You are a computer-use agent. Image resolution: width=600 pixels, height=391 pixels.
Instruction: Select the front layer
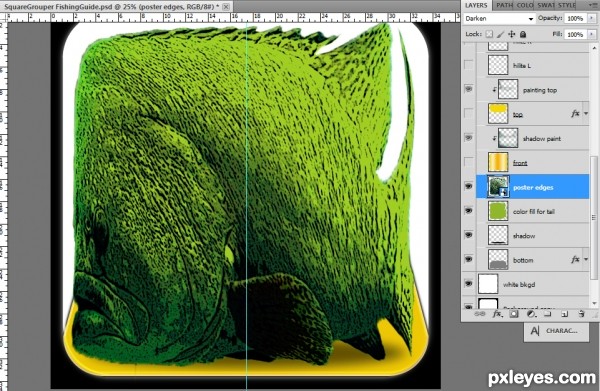(532, 162)
